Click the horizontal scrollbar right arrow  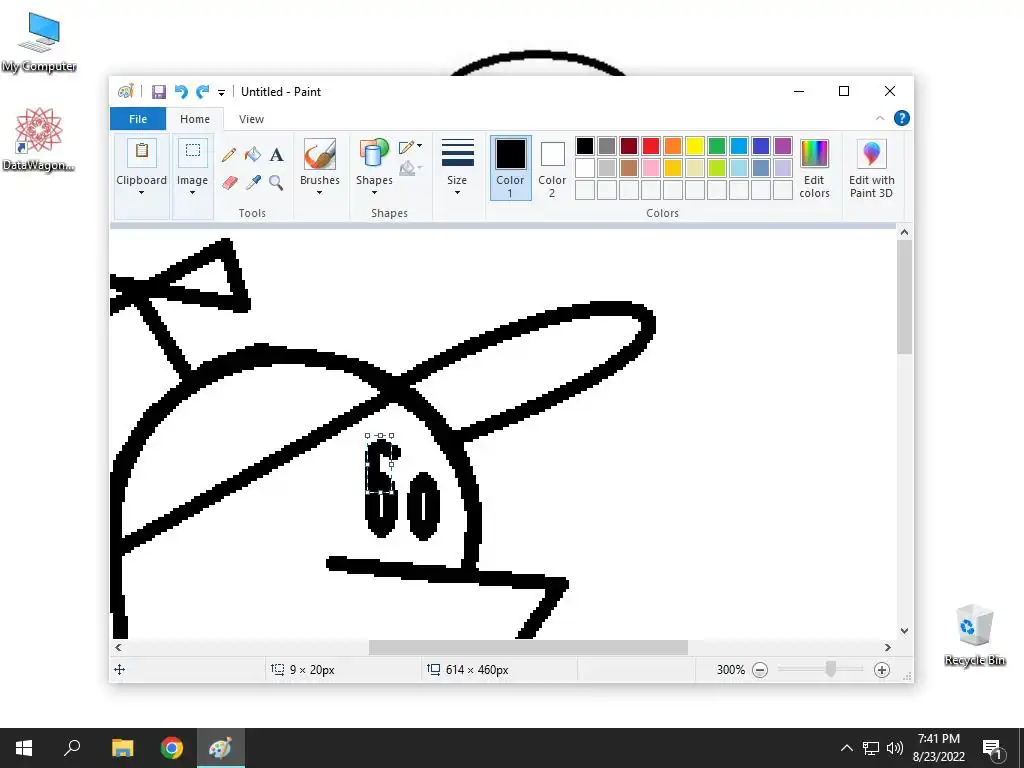pos(888,648)
